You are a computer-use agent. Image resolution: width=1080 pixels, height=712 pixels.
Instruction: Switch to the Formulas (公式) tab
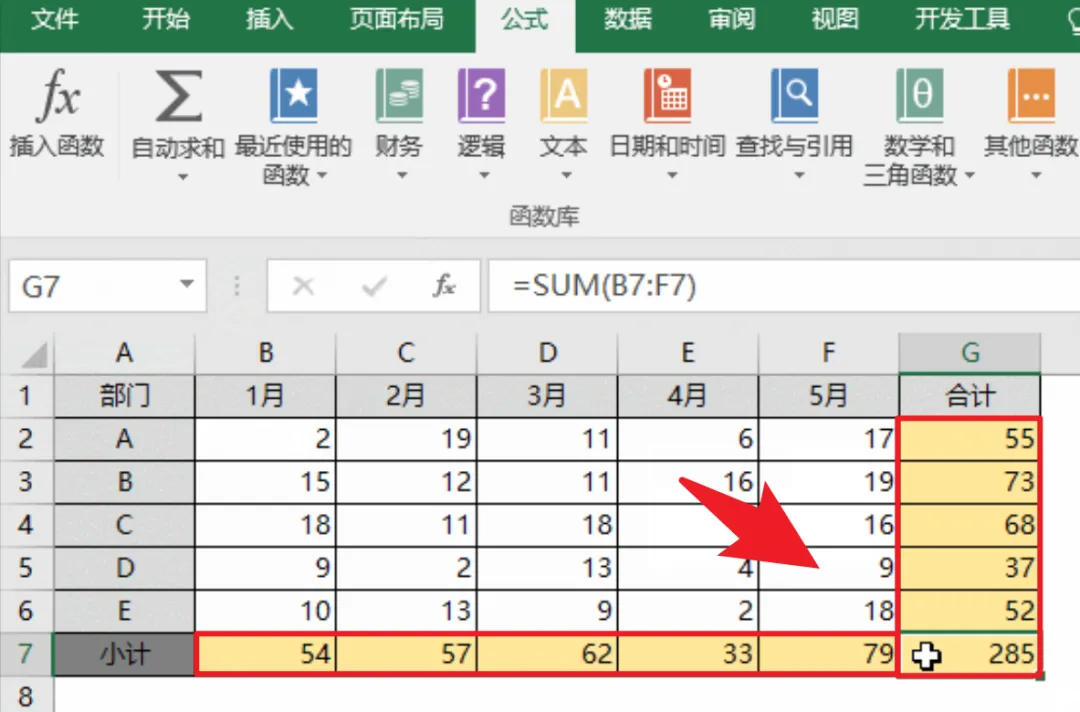(525, 21)
